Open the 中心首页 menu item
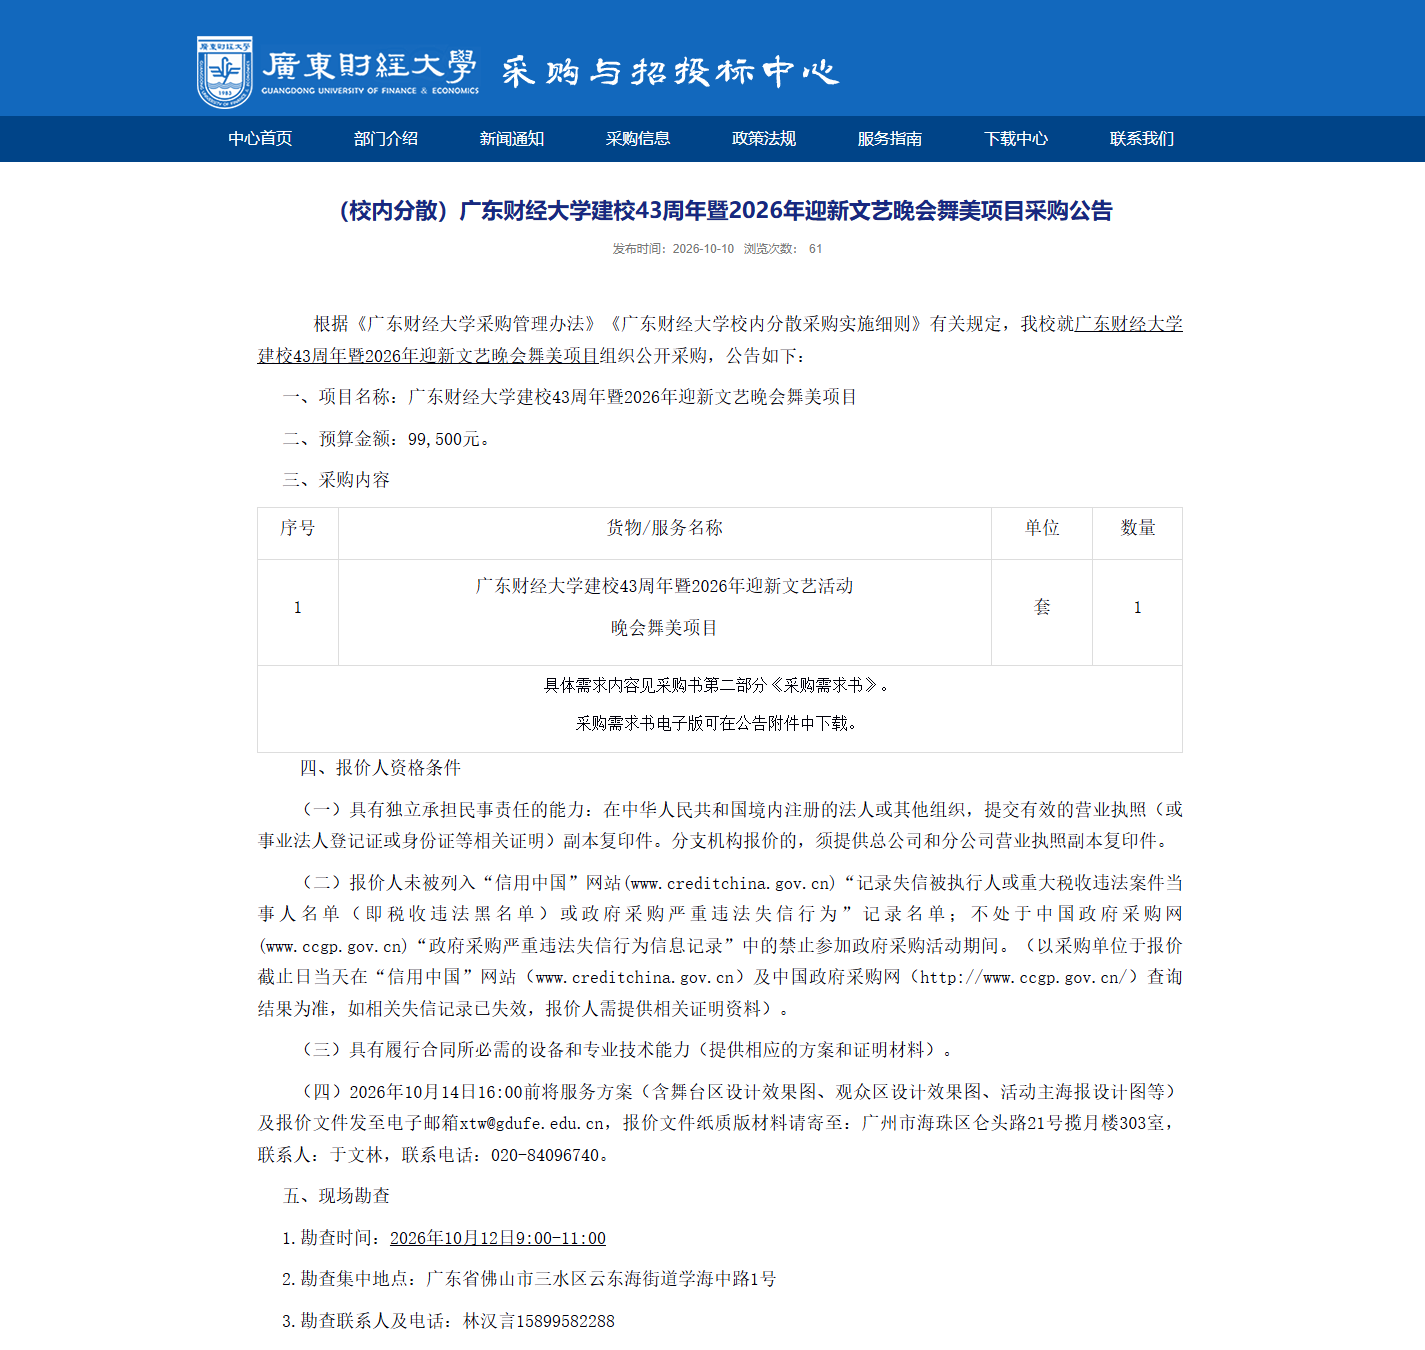1425x1350 pixels. point(260,139)
